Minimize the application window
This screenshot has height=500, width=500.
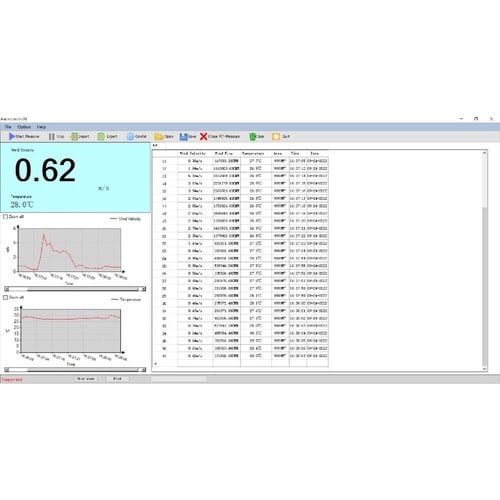pyautogui.click(x=461, y=119)
